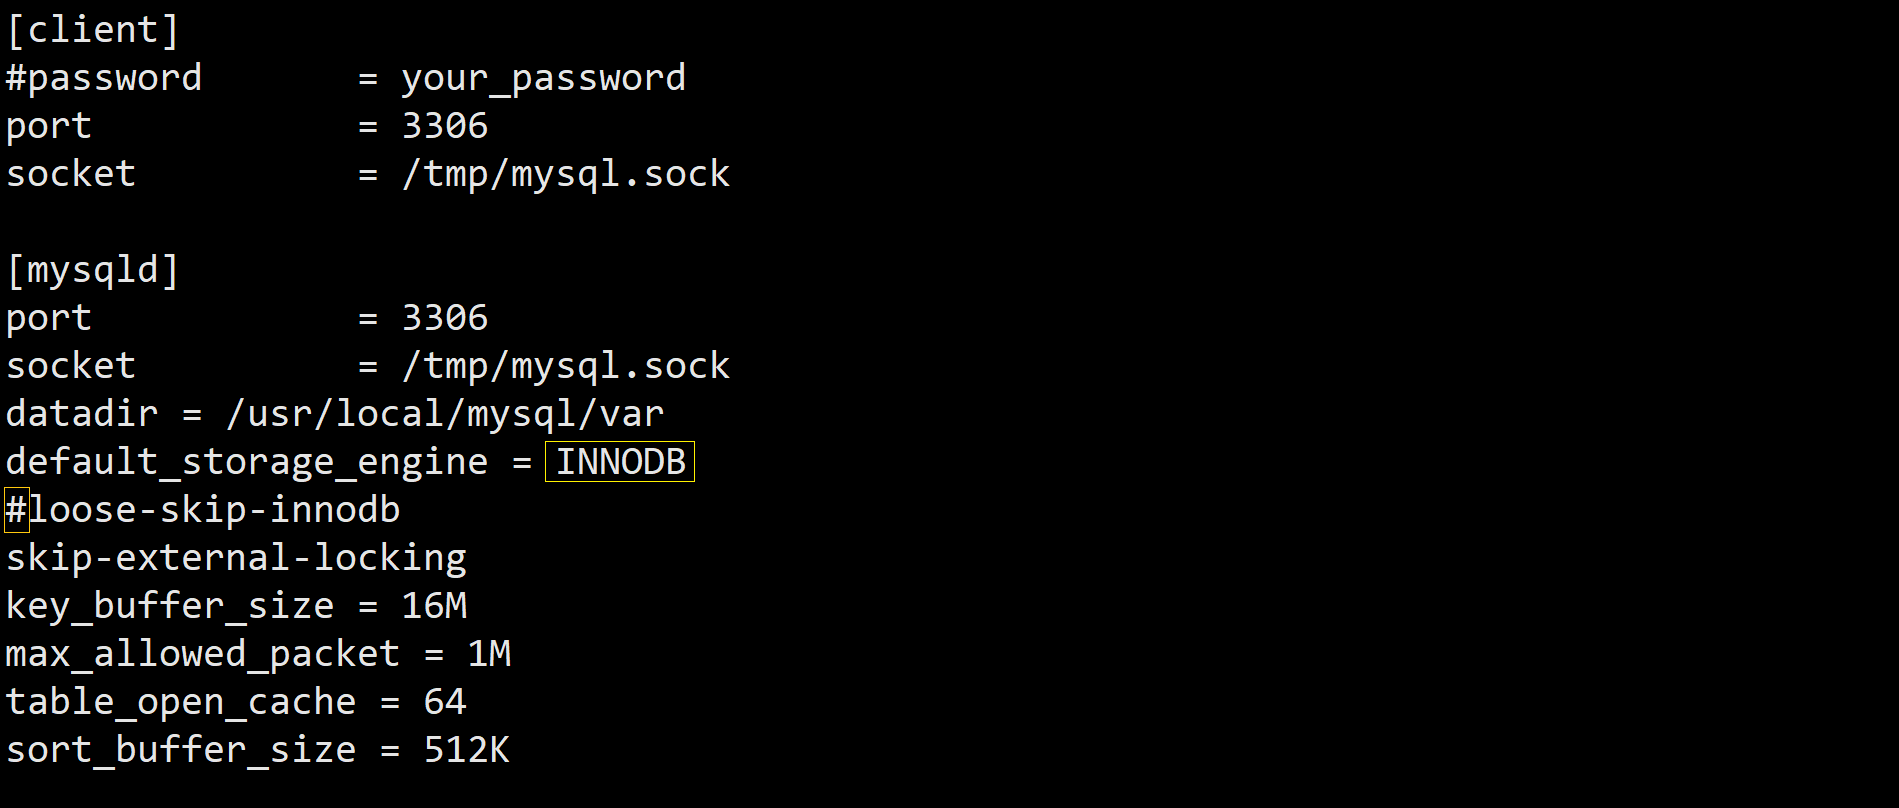Click the table_open_cache value 64
1899x808 pixels.
444,702
